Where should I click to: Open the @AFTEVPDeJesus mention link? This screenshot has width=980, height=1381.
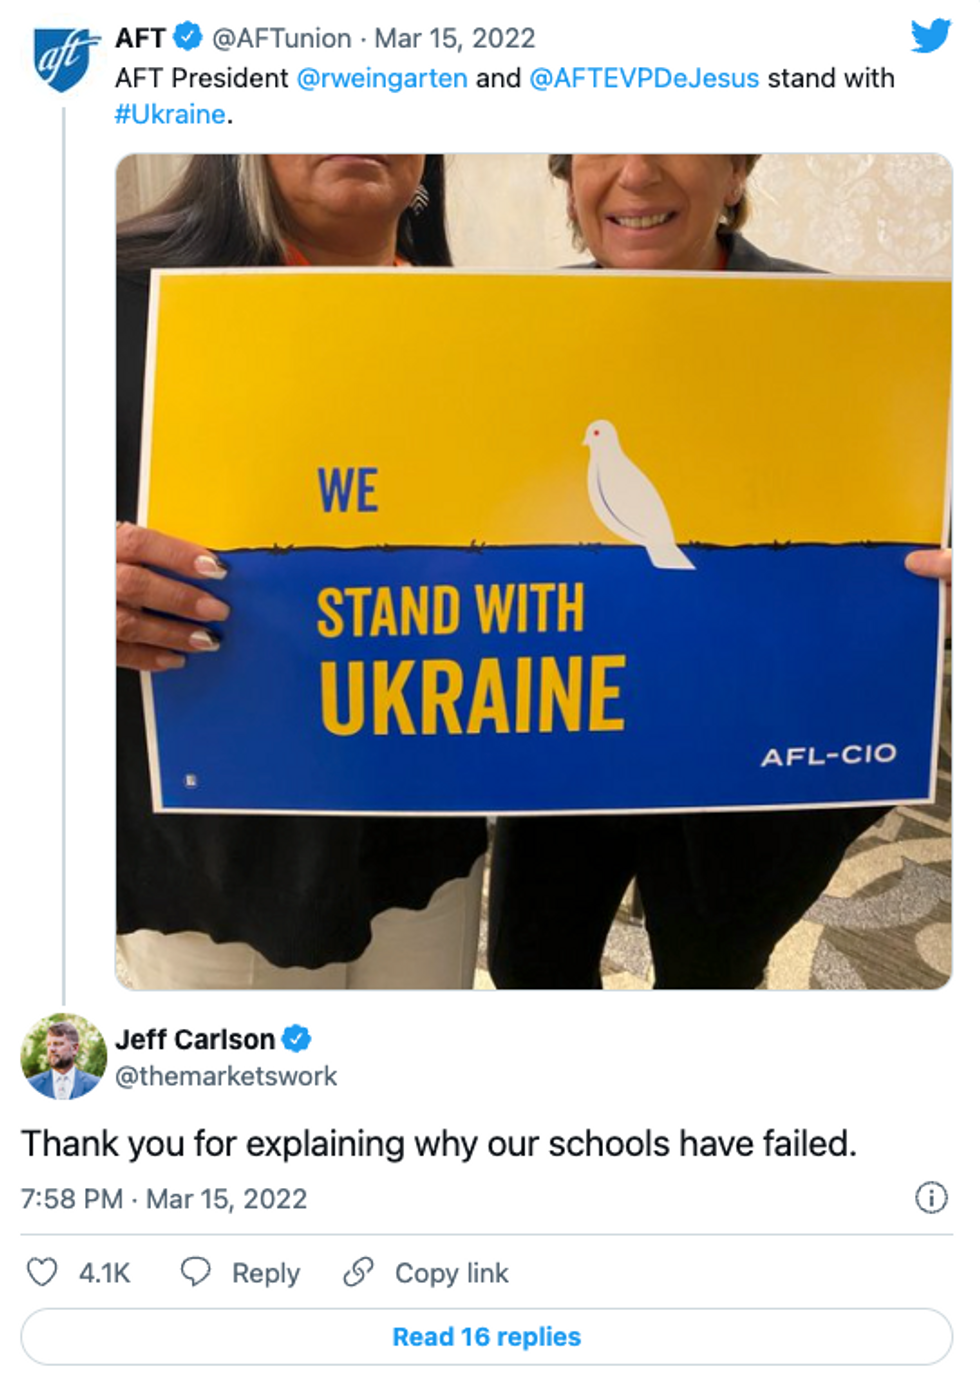[x=644, y=78]
